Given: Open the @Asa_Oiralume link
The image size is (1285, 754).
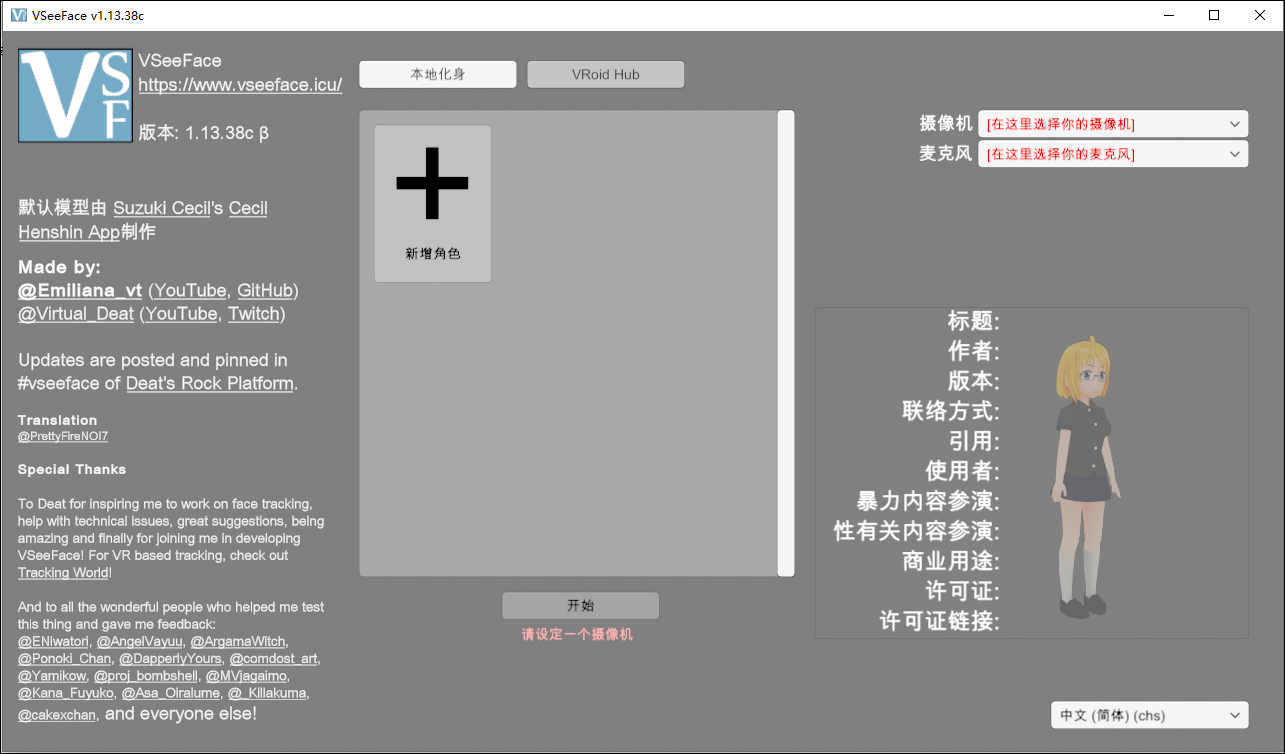Looking at the screenshot, I should pyautogui.click(x=170, y=693).
